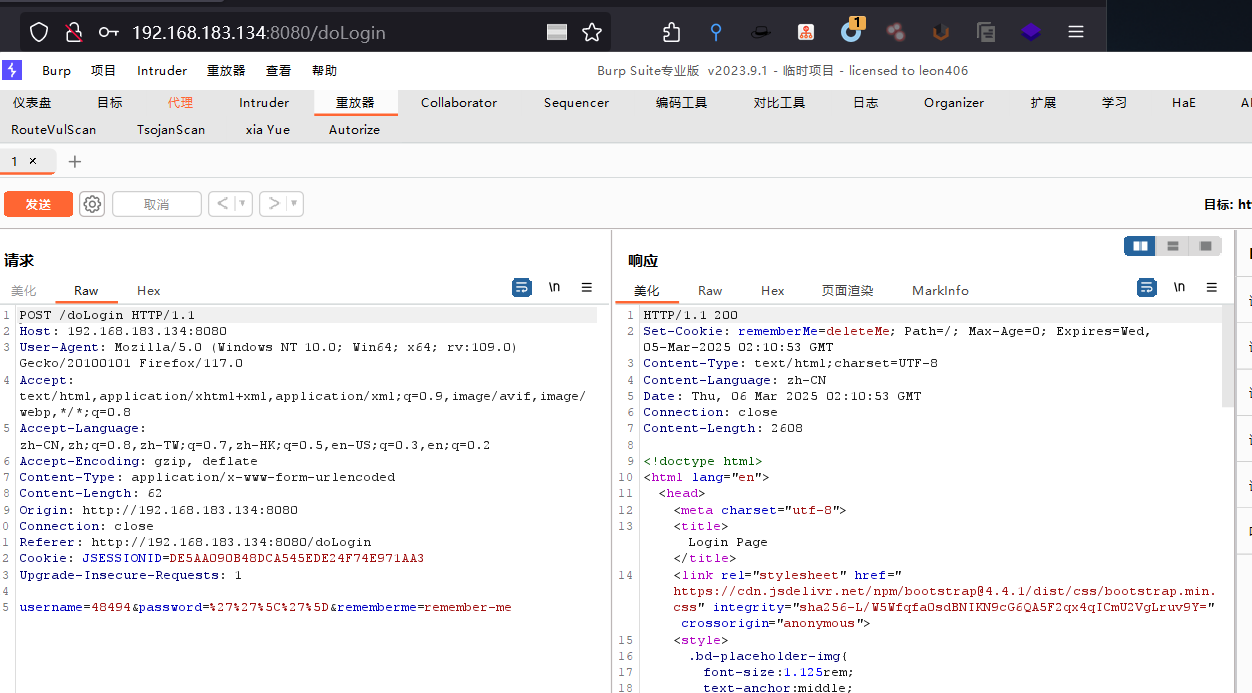Screen dimensions: 1252x693
Task: Open the TsojanScan extension tab
Action: tap(171, 130)
